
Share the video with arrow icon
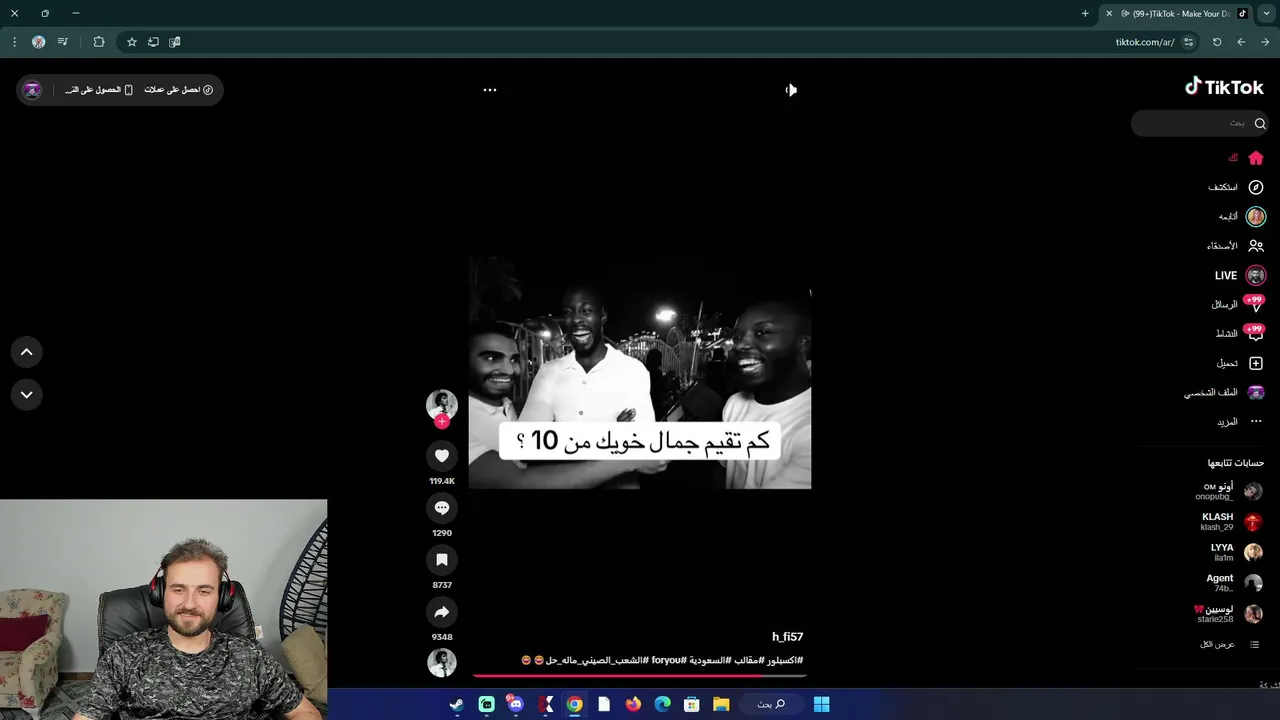pyautogui.click(x=442, y=612)
